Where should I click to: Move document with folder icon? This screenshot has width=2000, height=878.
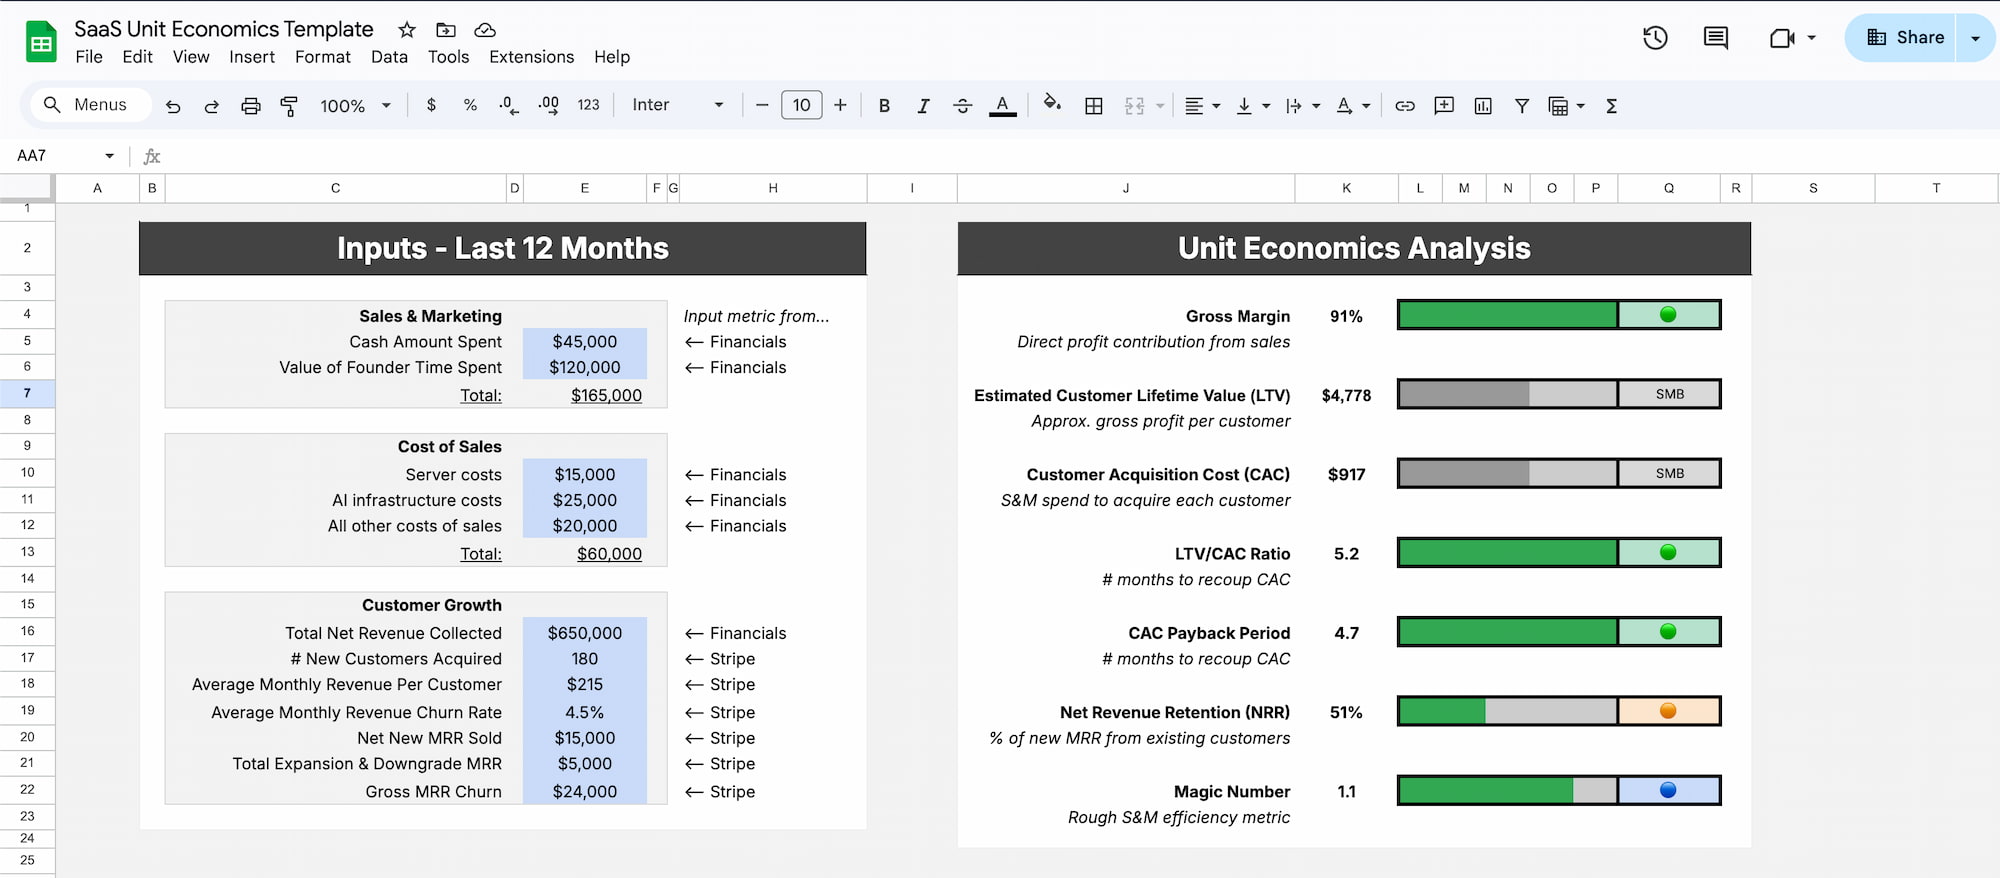[446, 30]
